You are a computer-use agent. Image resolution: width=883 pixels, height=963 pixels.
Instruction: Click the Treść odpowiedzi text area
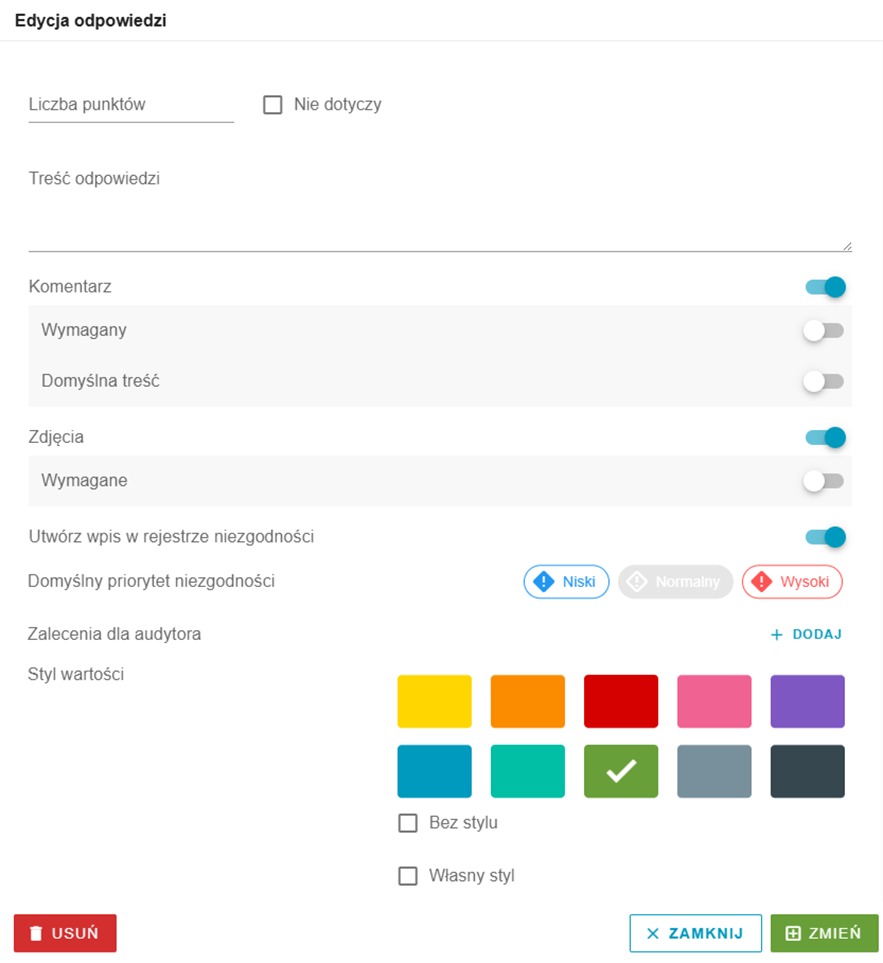440,209
